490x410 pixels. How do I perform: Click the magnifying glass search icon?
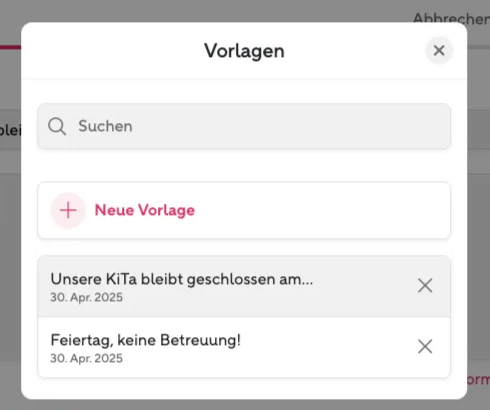(57, 126)
